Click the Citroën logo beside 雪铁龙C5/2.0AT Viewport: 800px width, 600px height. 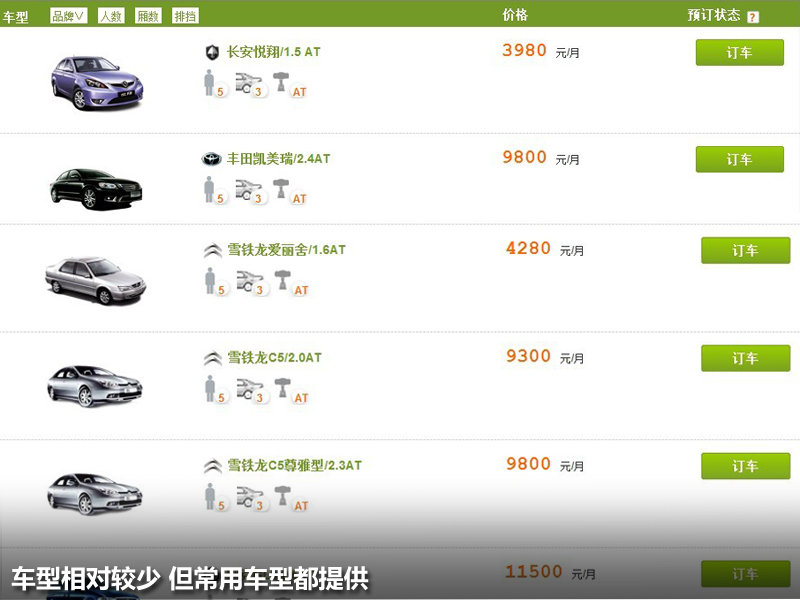[x=213, y=359]
